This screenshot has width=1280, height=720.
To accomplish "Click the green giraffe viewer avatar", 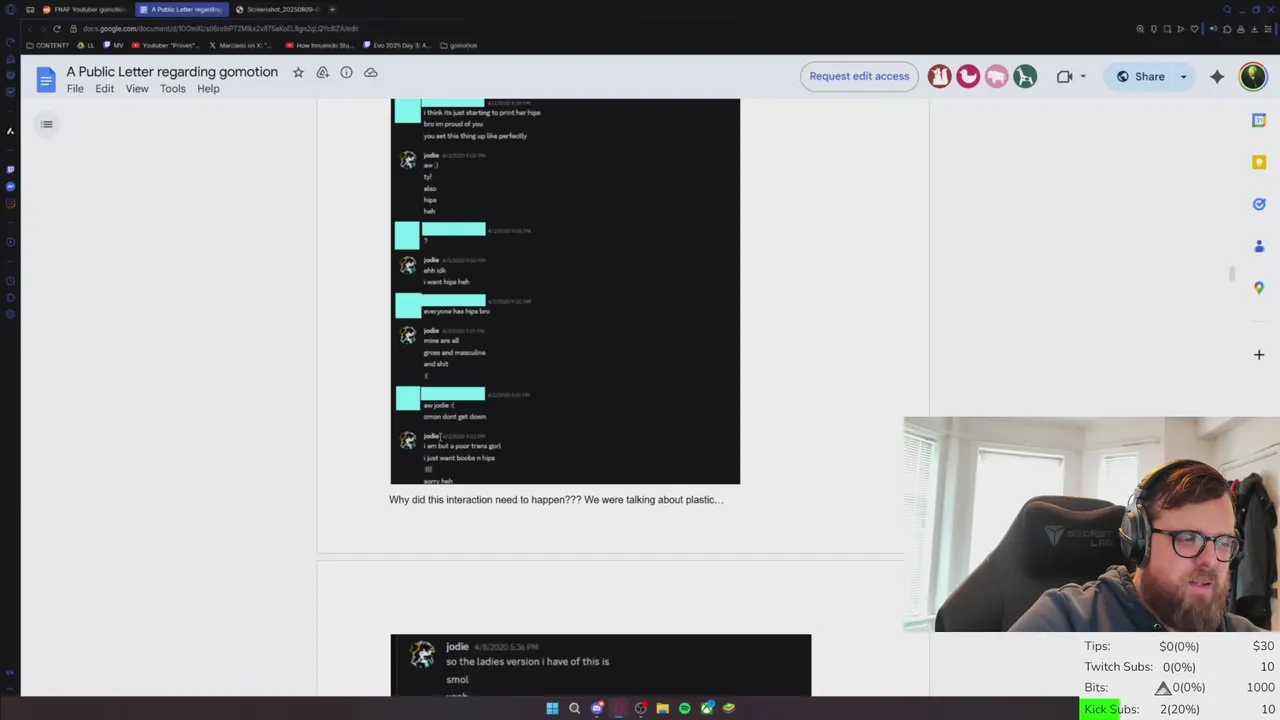I will click(x=1025, y=76).
